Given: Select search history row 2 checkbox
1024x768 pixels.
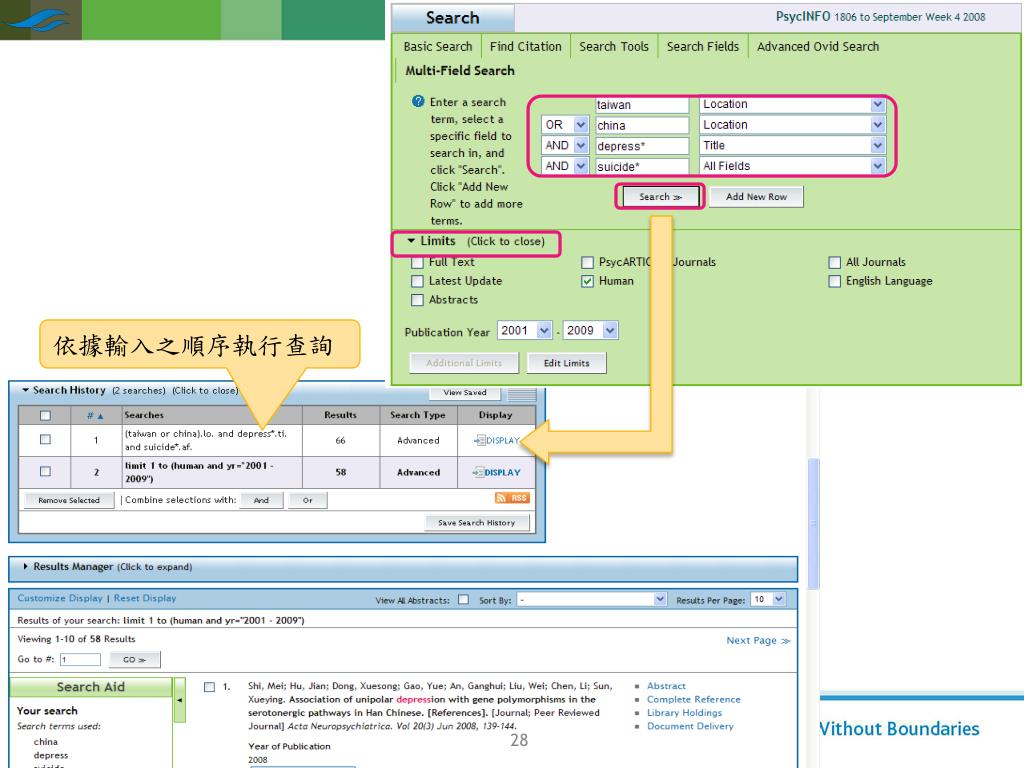Looking at the screenshot, I should tap(45, 471).
